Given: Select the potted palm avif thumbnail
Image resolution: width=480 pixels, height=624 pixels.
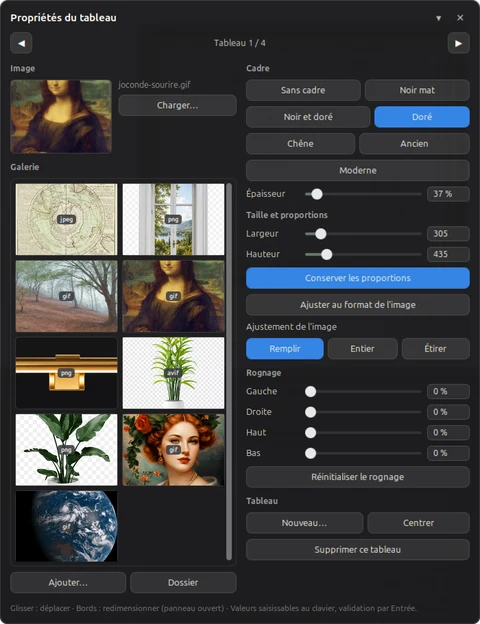Looking at the screenshot, I should coord(174,373).
